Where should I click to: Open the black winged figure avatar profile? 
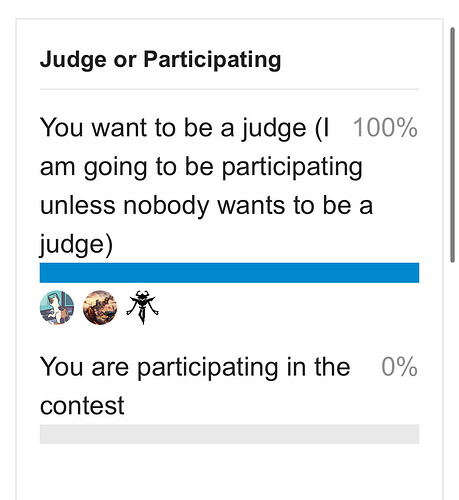(142, 307)
